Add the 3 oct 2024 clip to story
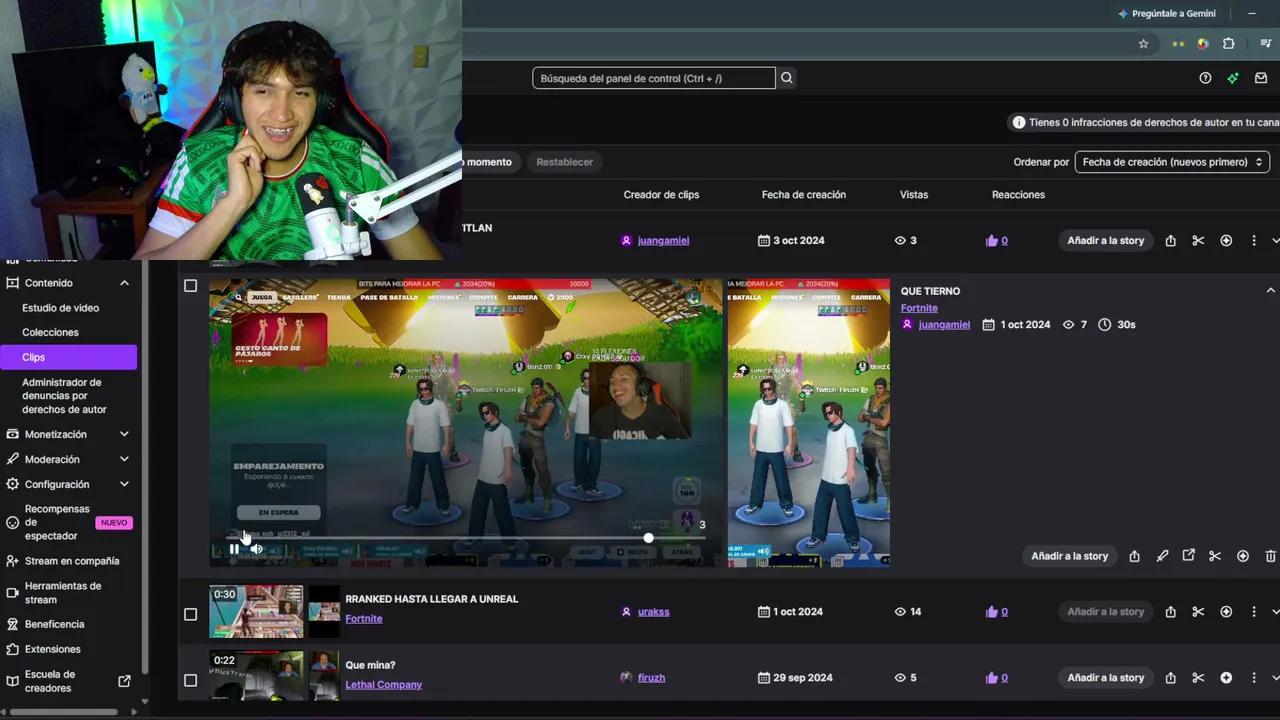 [x=1105, y=241]
